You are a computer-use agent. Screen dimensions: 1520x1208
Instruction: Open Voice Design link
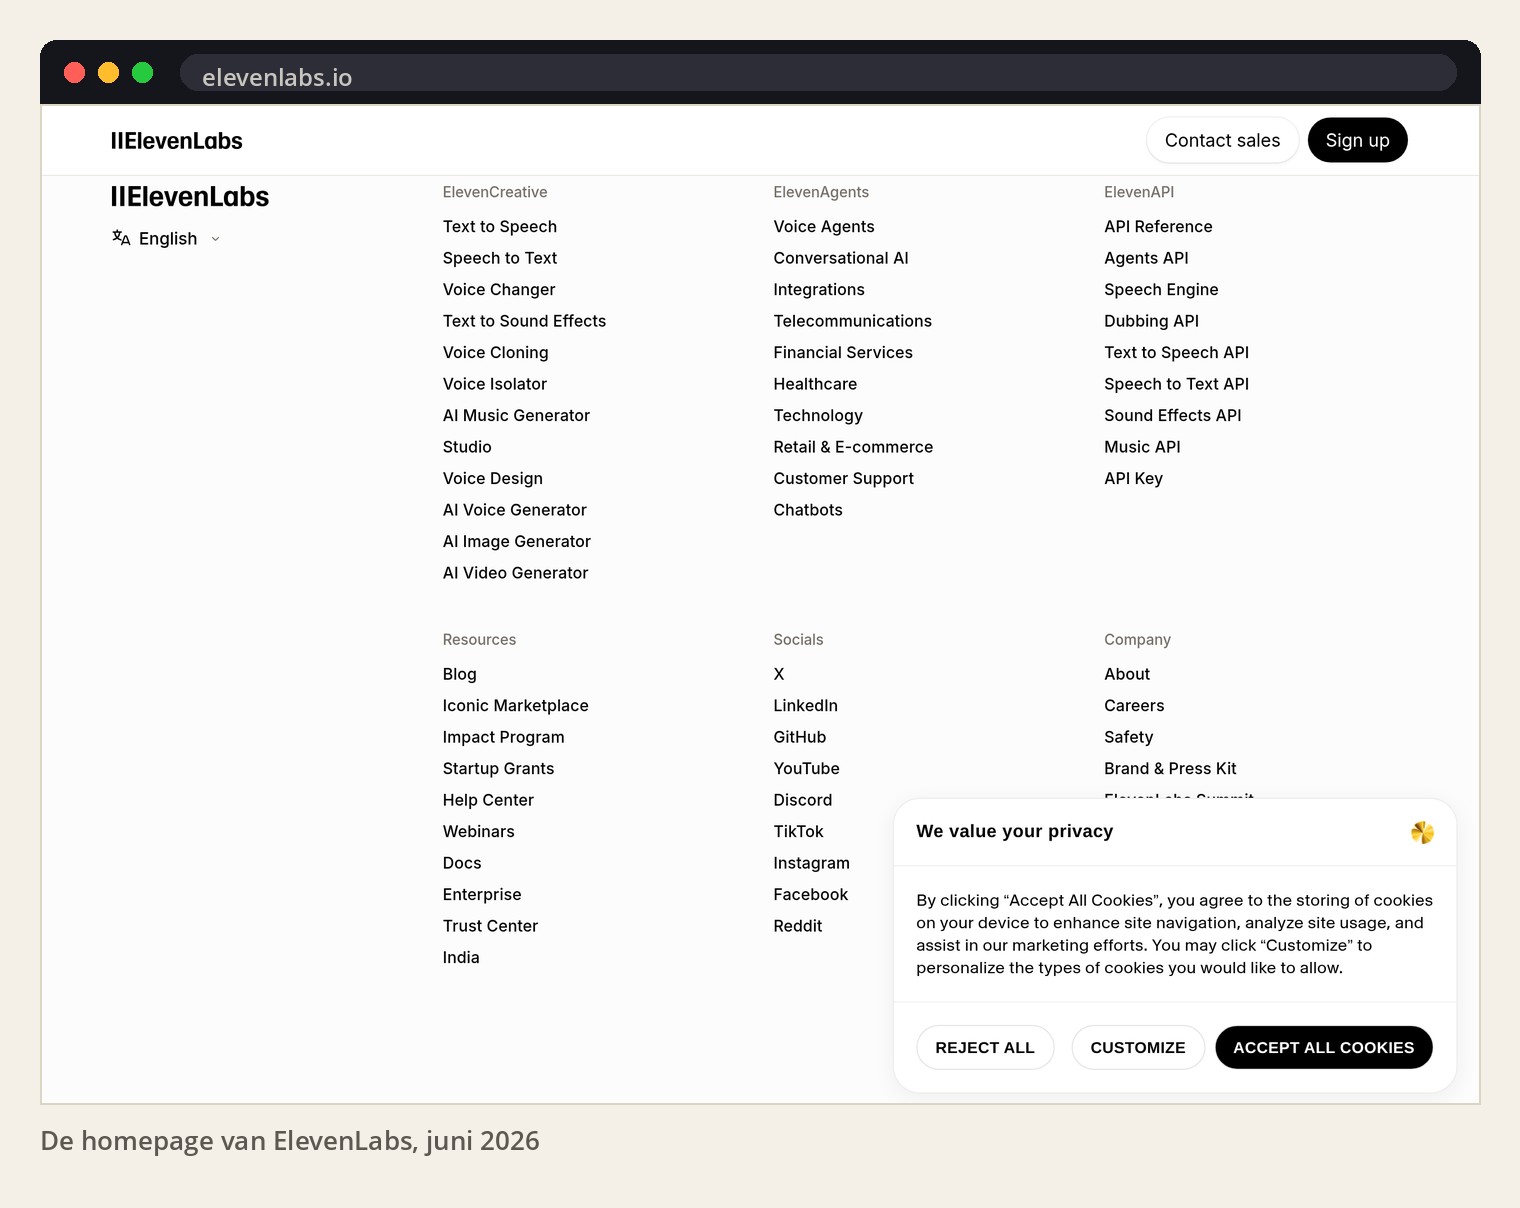coord(493,479)
